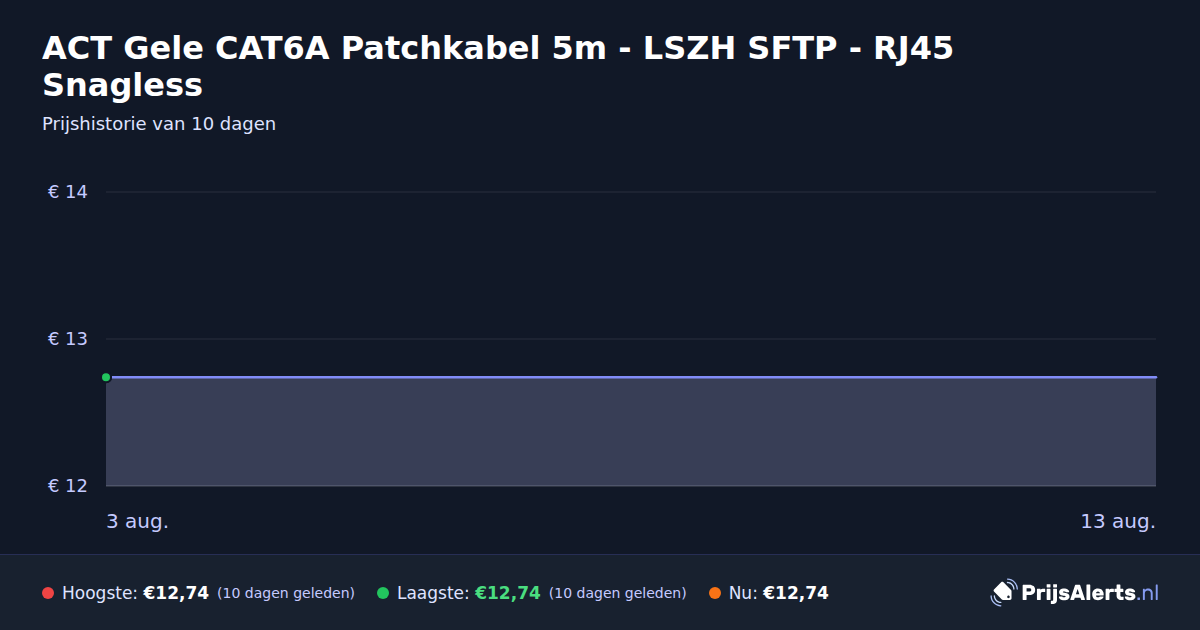Click the orange dot beside Nu

coord(715,593)
